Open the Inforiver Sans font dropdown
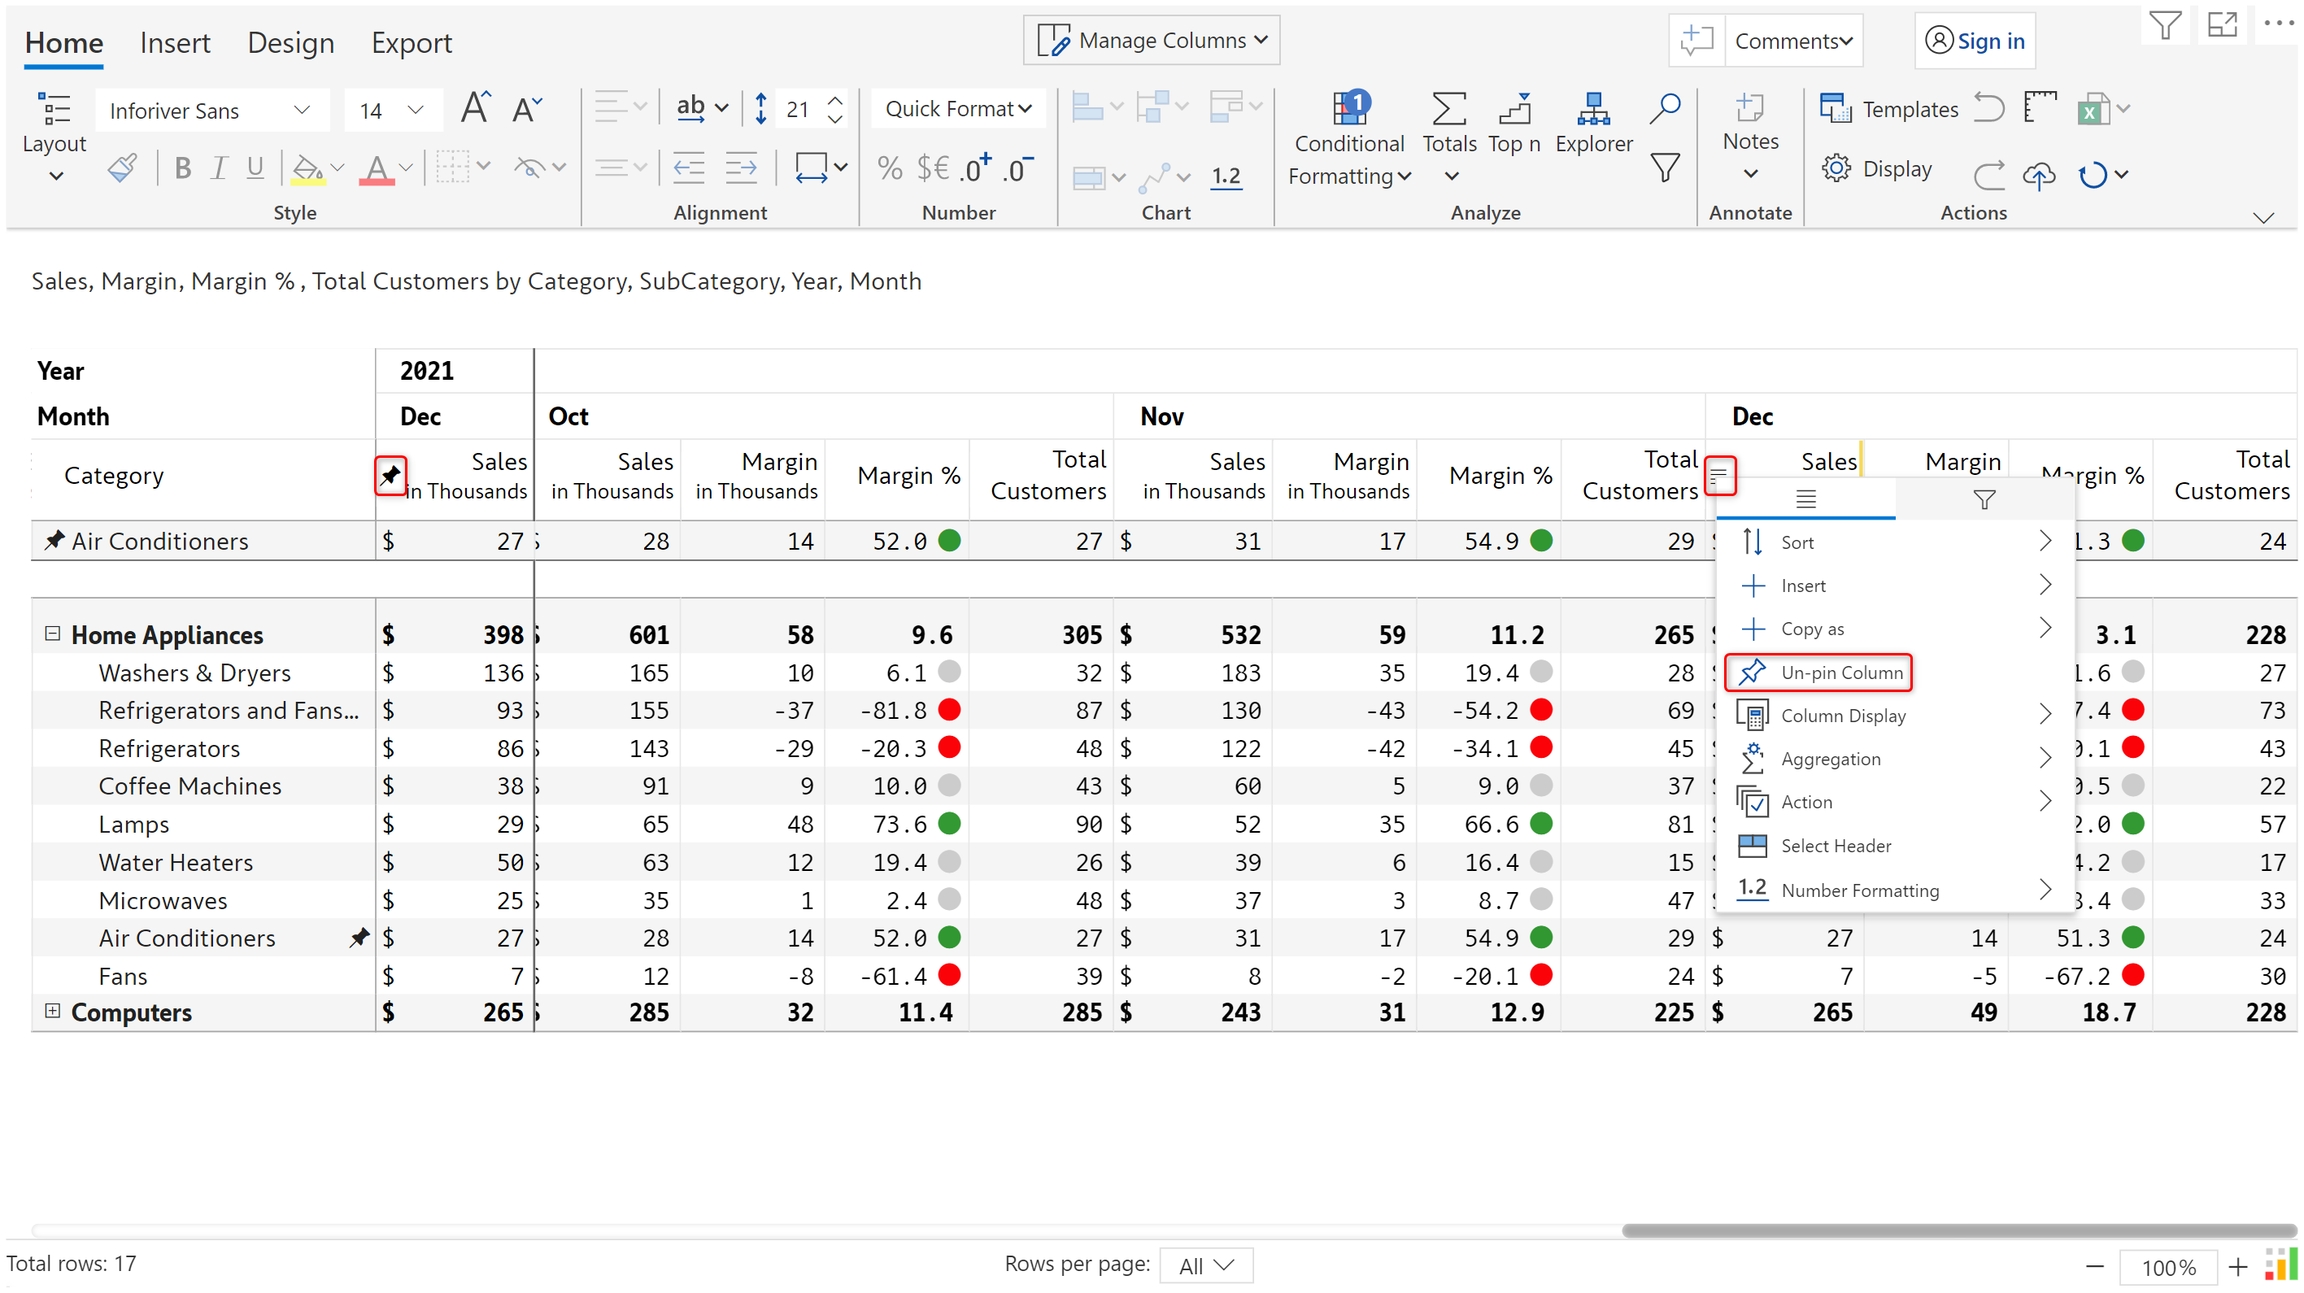Viewport: 2304px width, 1293px height. [210, 110]
